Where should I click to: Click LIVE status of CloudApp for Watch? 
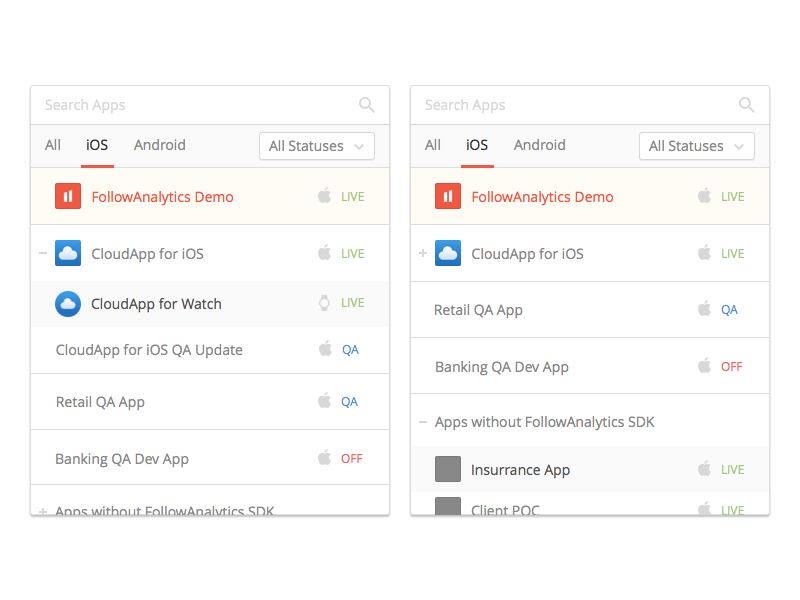pos(353,303)
